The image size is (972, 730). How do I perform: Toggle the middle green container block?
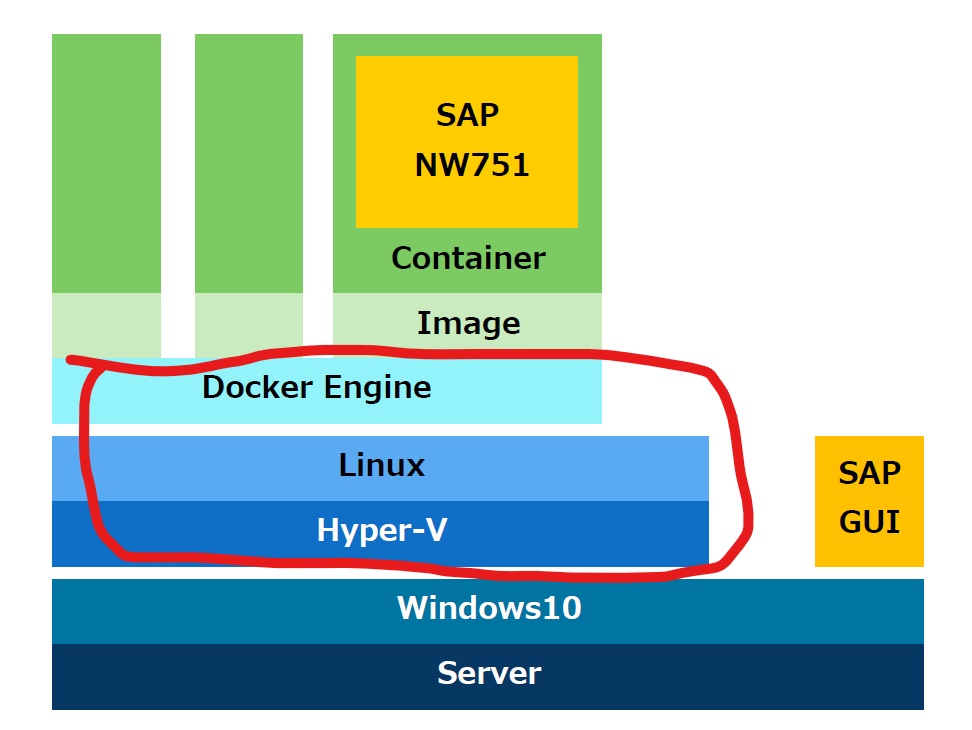249,160
